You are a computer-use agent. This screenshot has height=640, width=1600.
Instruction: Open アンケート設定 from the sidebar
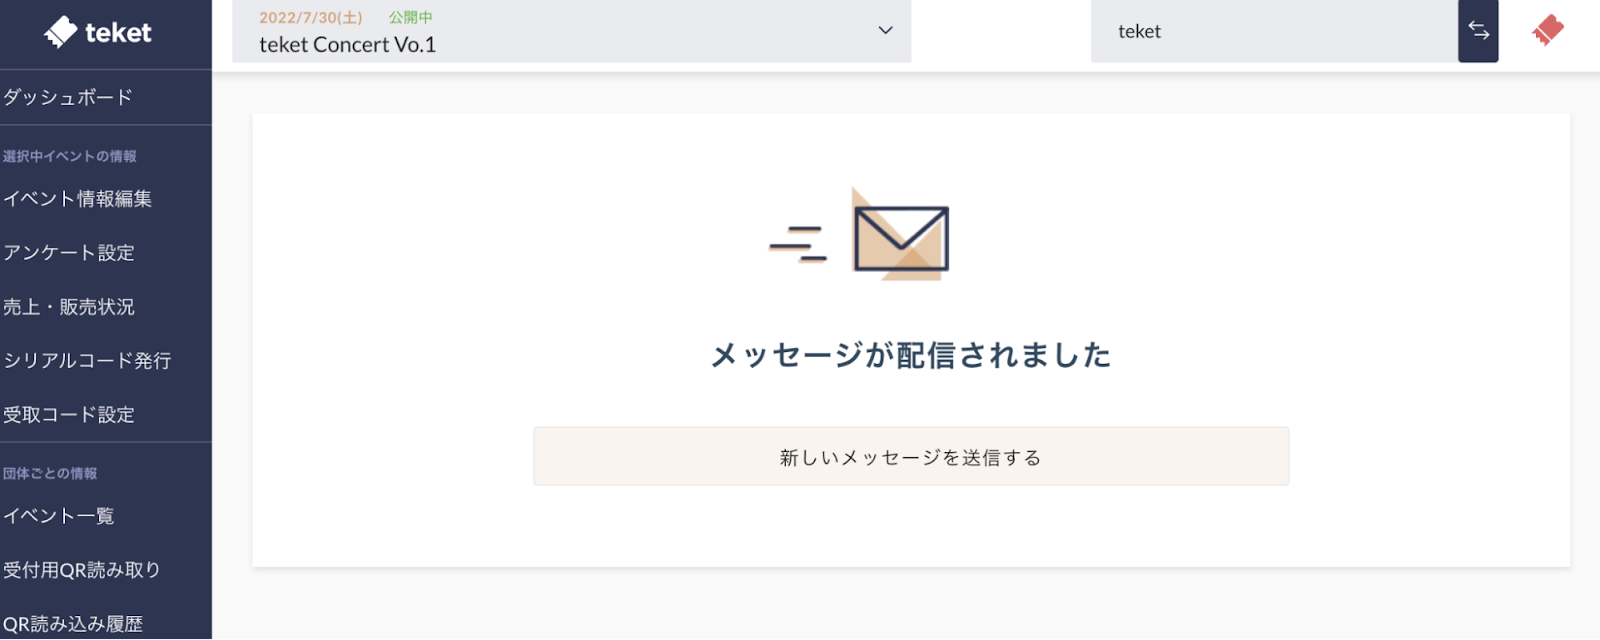69,253
